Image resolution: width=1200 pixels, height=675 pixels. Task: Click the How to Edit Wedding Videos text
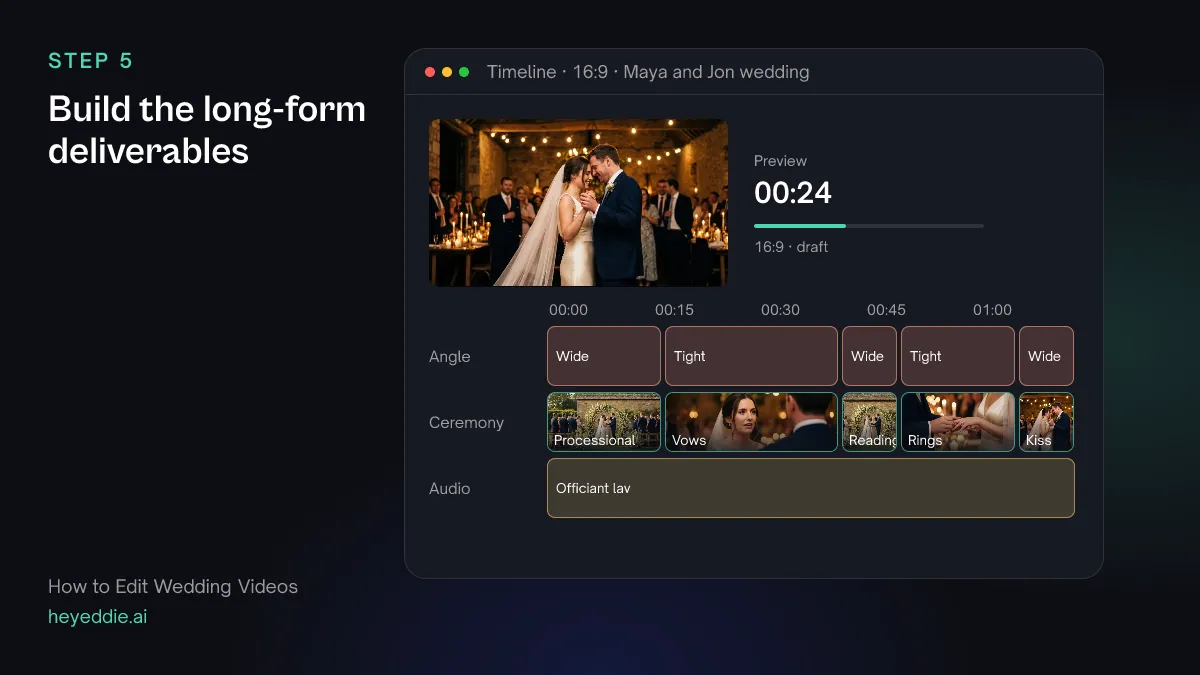point(173,587)
